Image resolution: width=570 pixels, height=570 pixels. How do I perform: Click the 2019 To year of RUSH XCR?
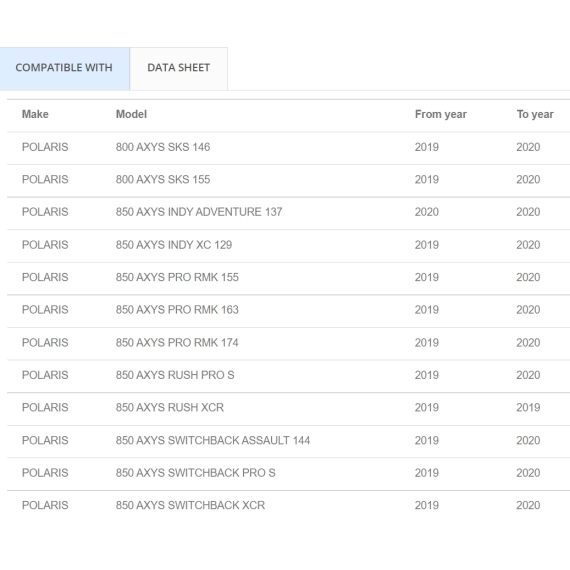click(528, 408)
